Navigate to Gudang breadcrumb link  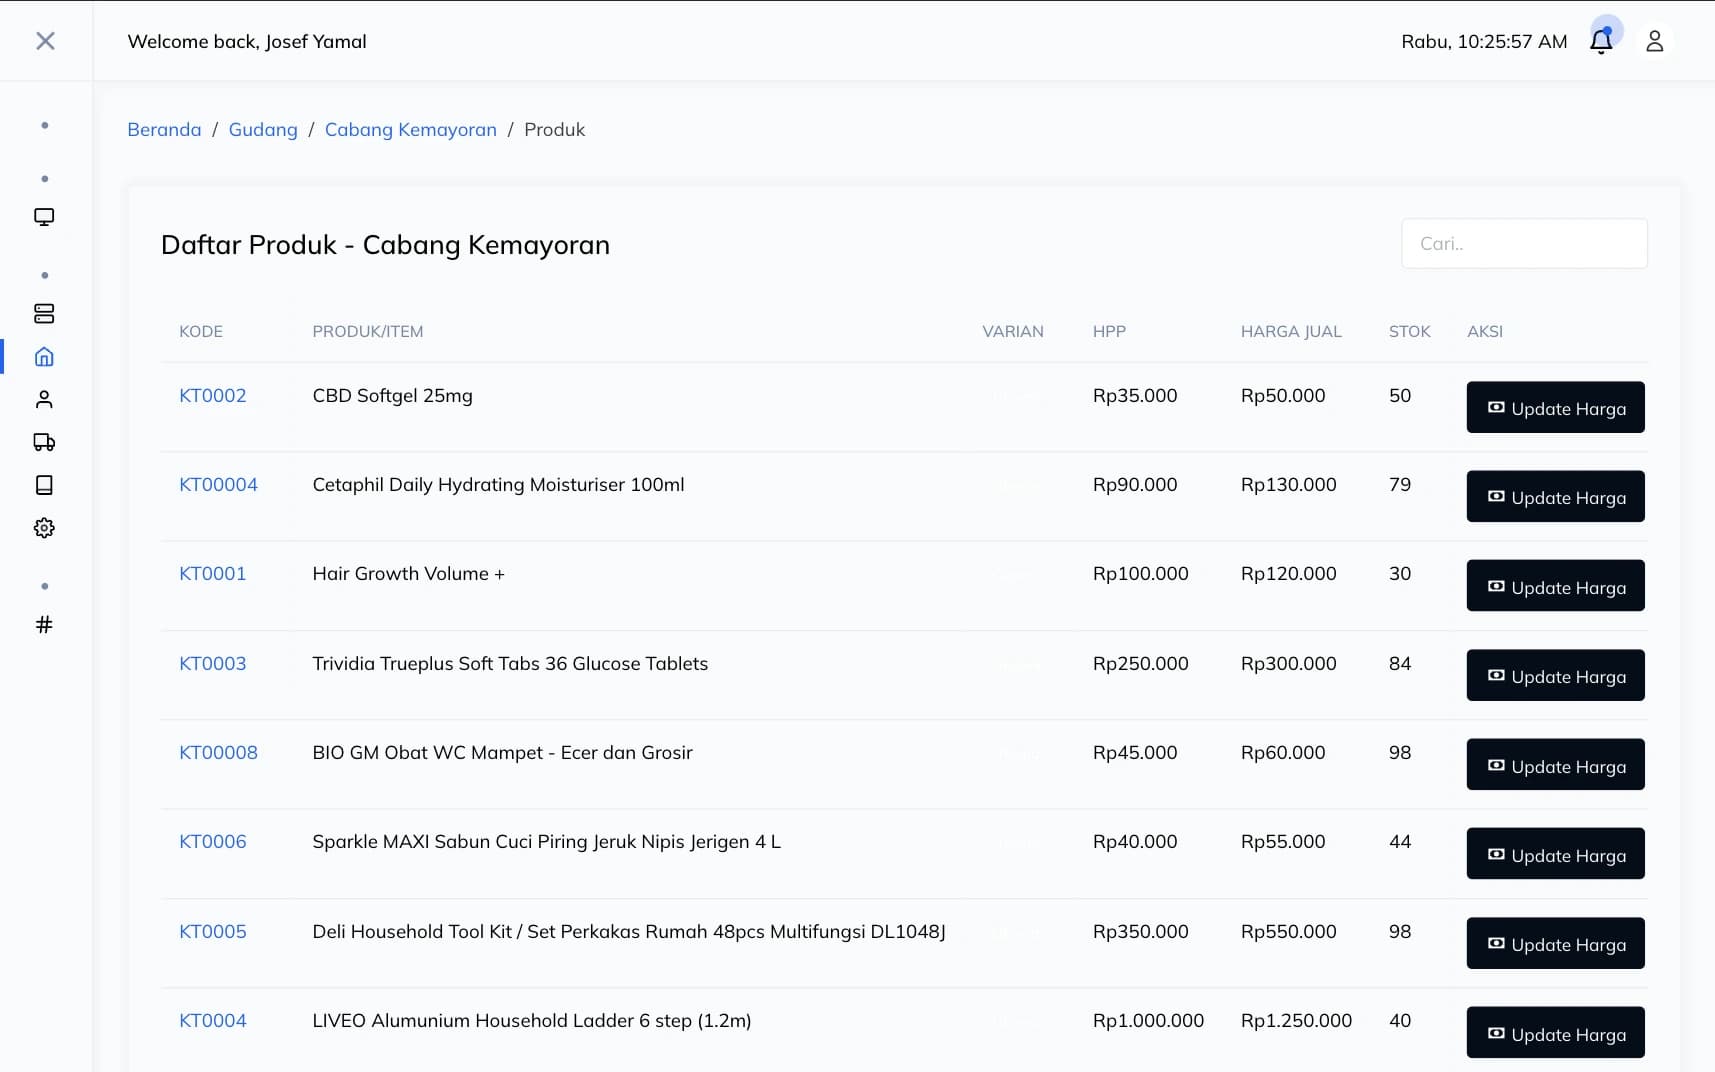coord(263,130)
